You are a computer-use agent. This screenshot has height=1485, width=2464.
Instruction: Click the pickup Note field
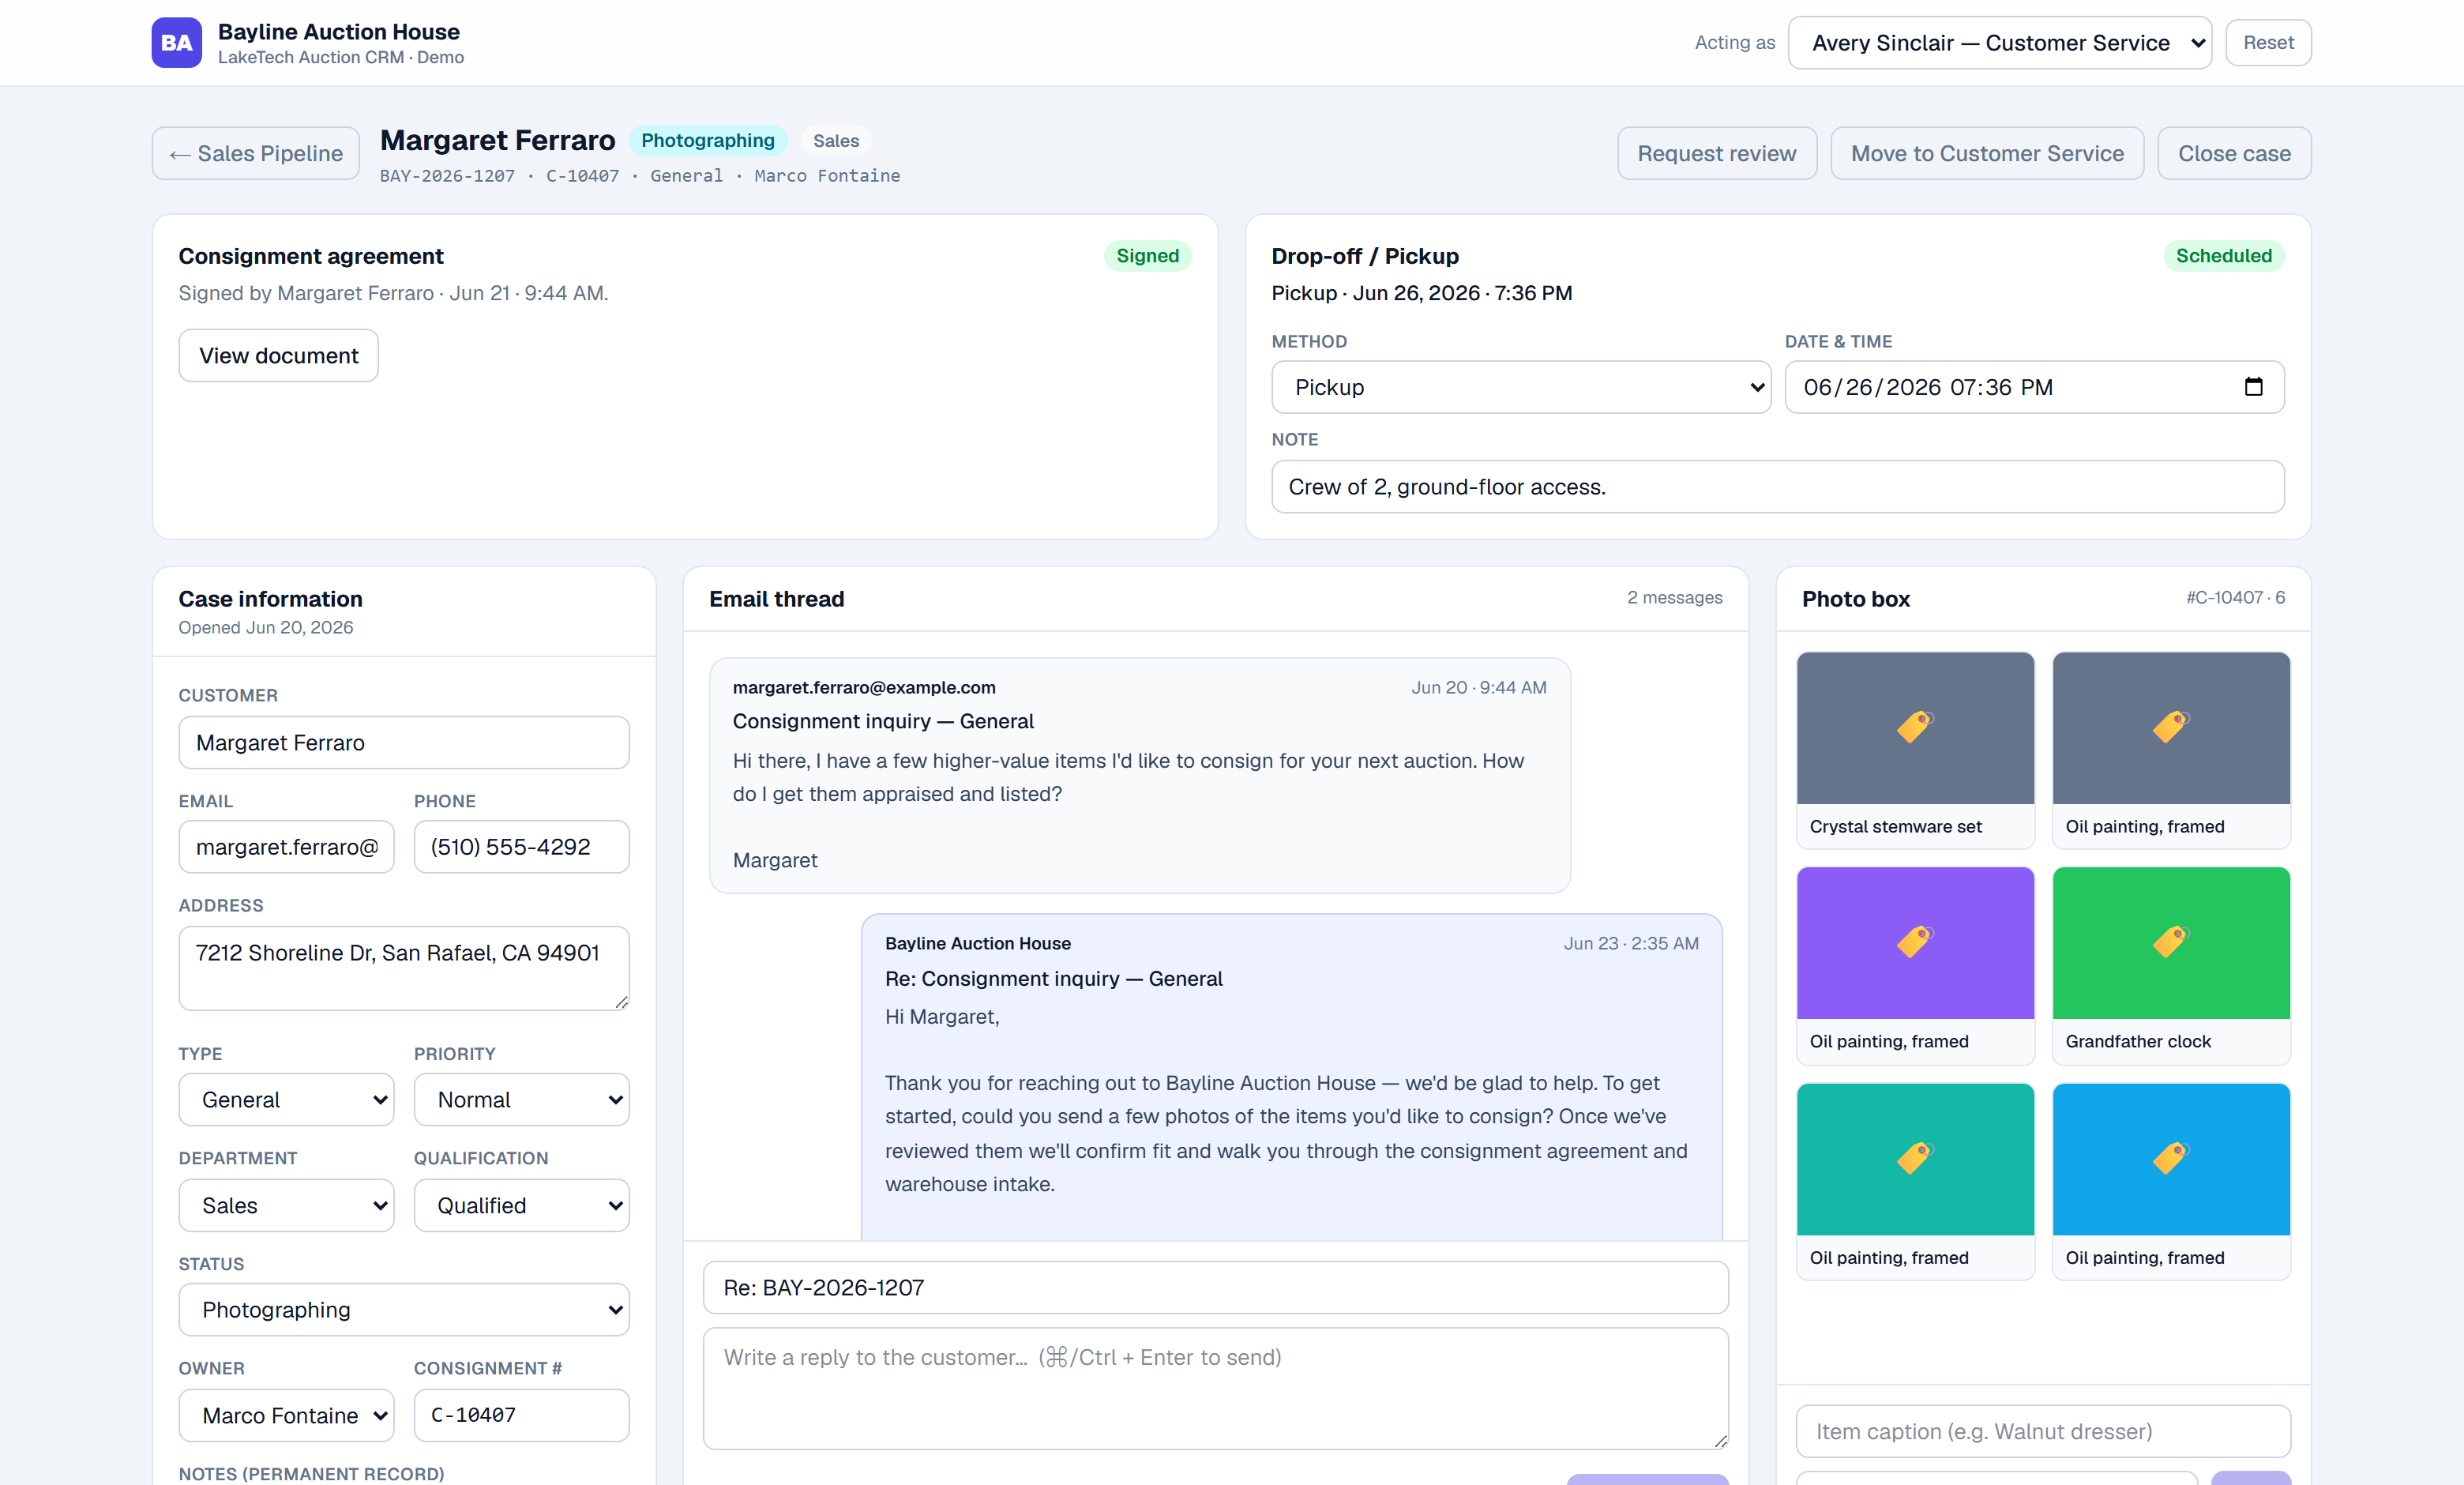tap(1778, 486)
